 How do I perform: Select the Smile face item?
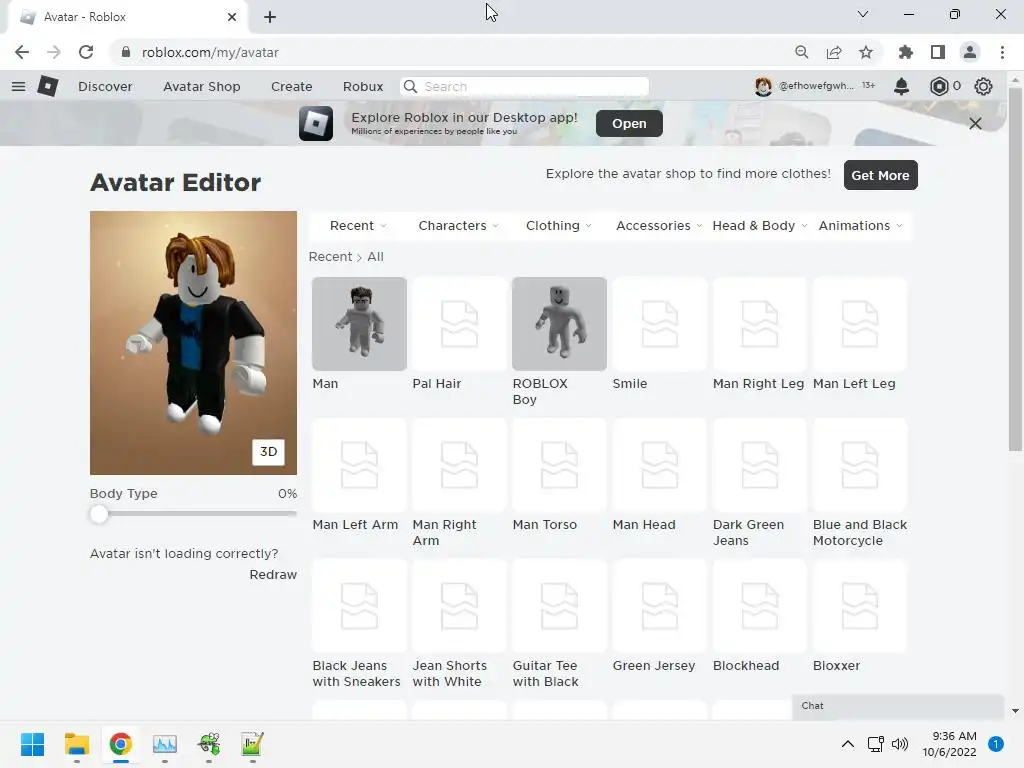click(x=660, y=324)
